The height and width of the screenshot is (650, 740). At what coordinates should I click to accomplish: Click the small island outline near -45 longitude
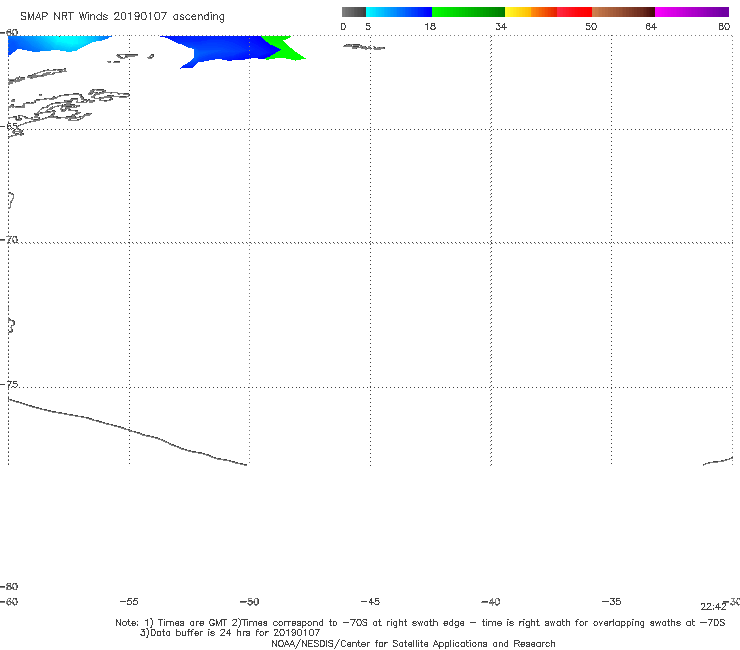pos(363,47)
